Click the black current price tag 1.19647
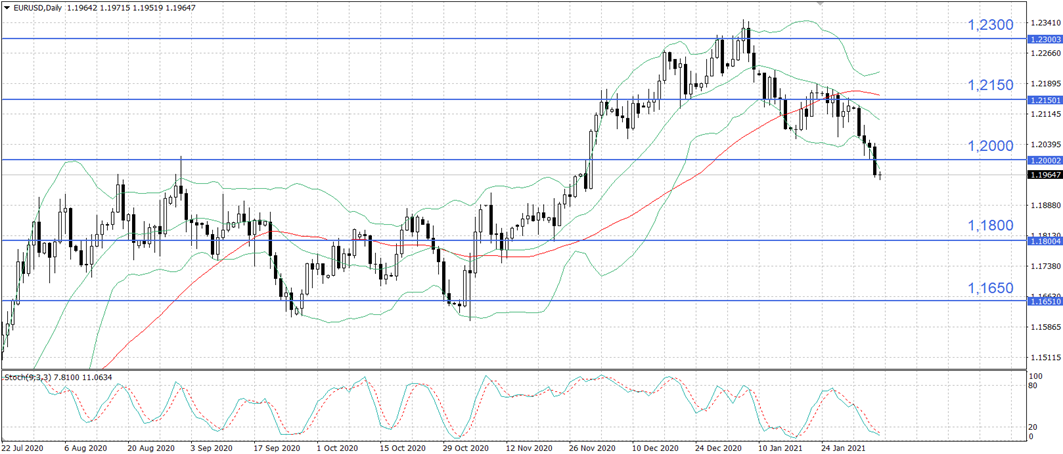Screen dimensions: 1063x454 pyautogui.click(x=1044, y=175)
